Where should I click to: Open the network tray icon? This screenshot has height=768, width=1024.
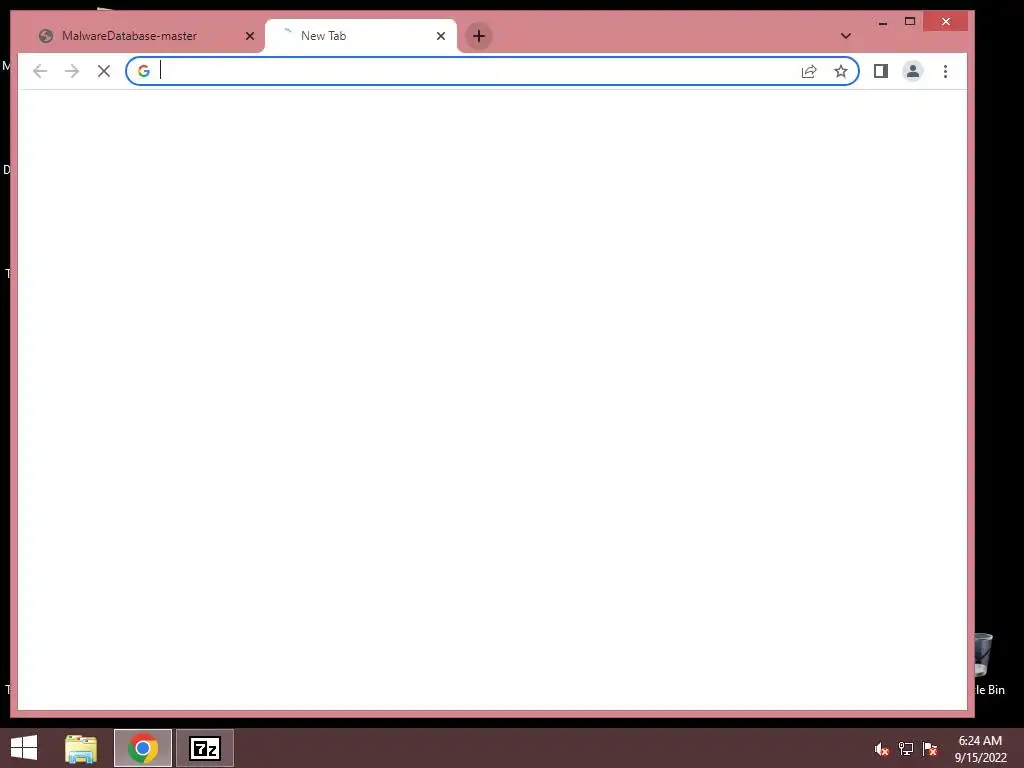coord(906,749)
